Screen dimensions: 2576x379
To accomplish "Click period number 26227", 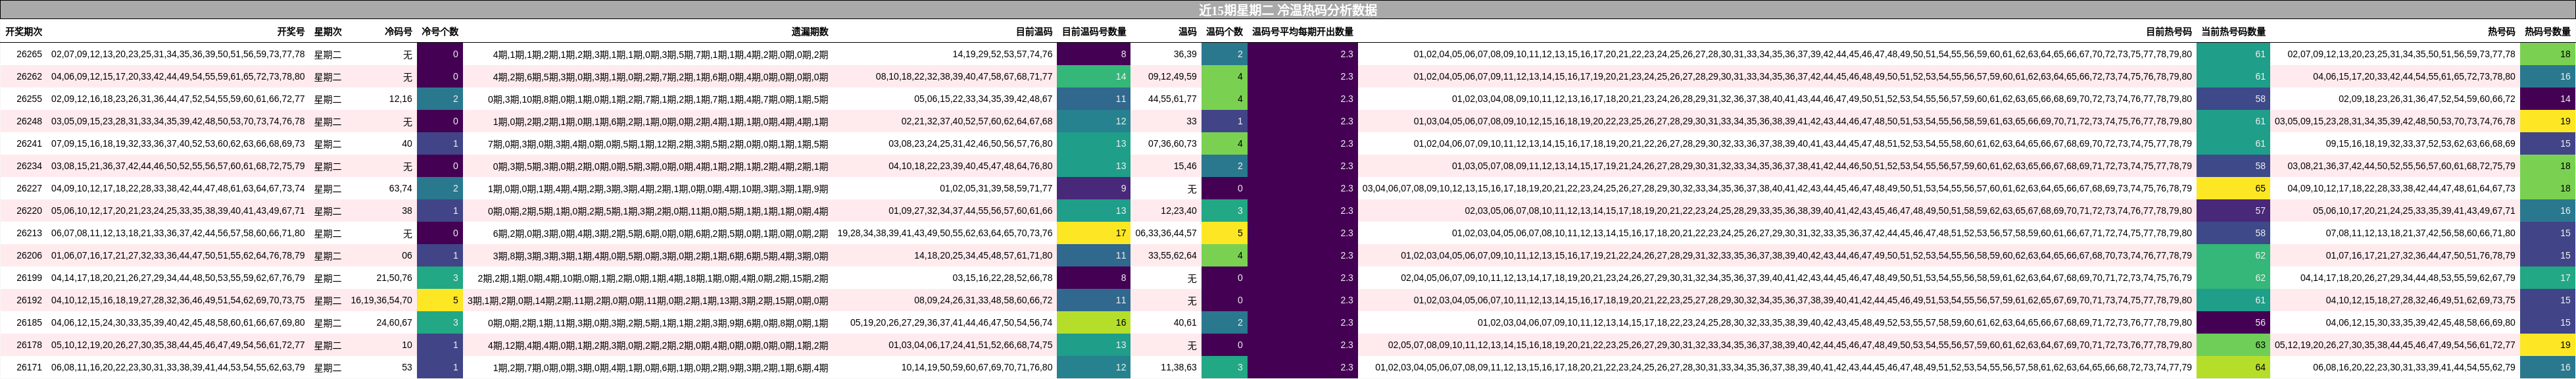I will click(x=29, y=188).
